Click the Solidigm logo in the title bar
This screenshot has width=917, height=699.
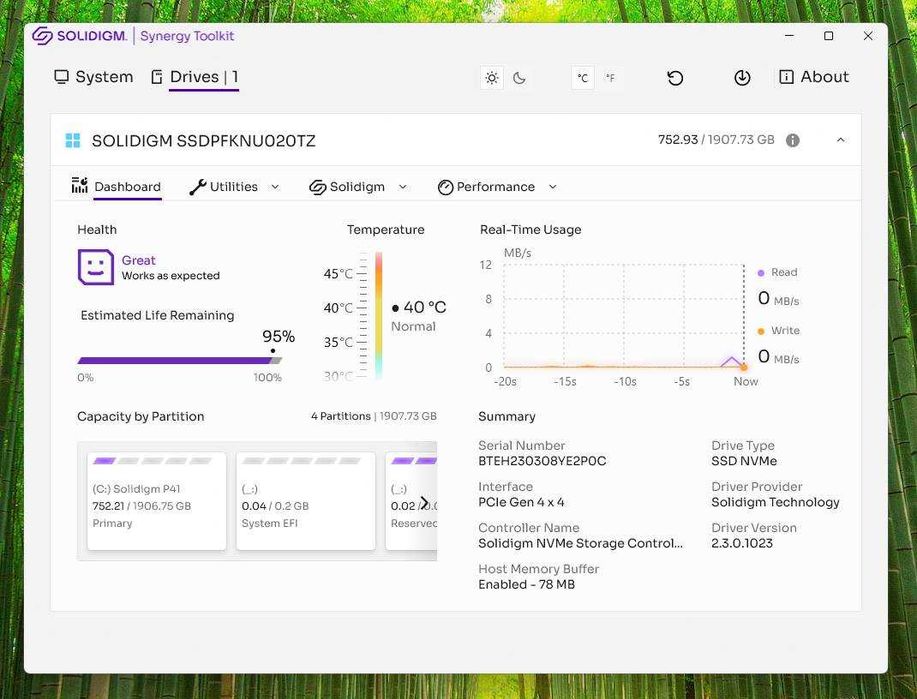click(80, 36)
